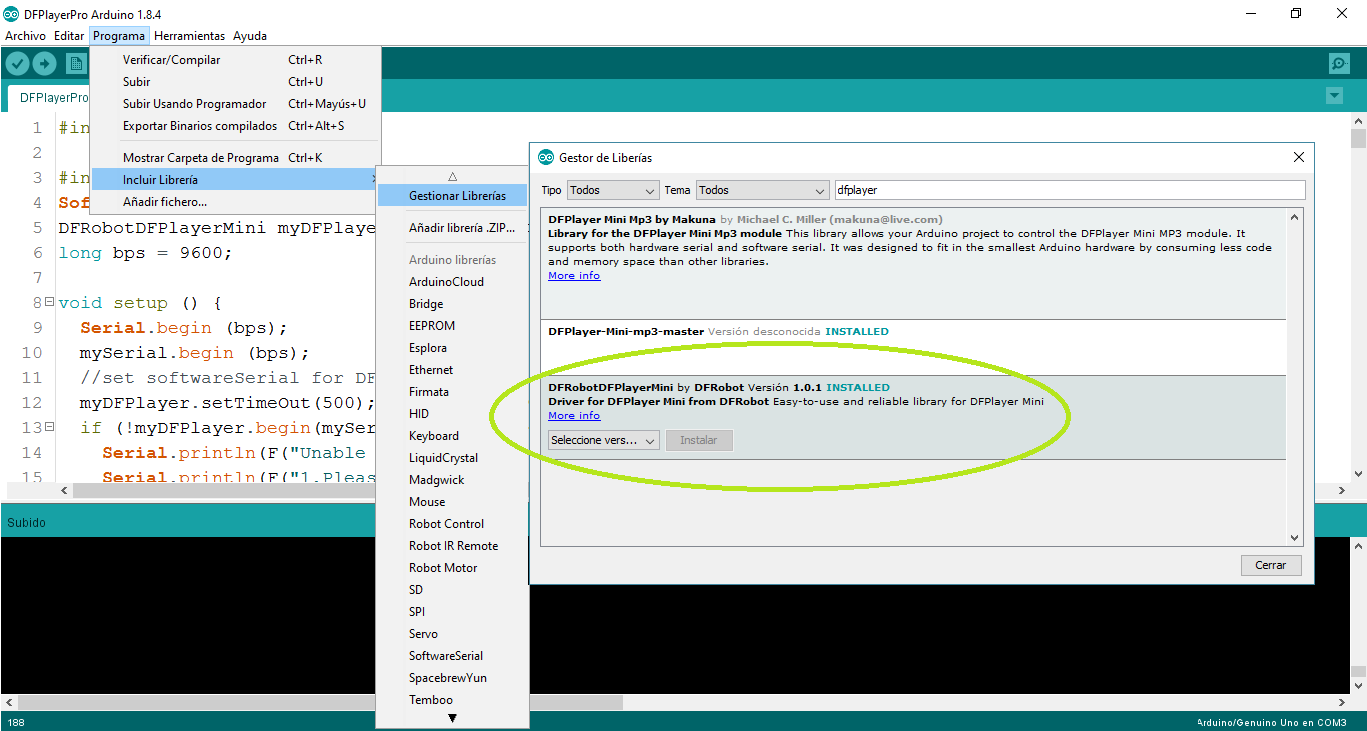The height and width of the screenshot is (731, 1367).
Task: Select Exportar Binarios compilados
Action: point(235,126)
